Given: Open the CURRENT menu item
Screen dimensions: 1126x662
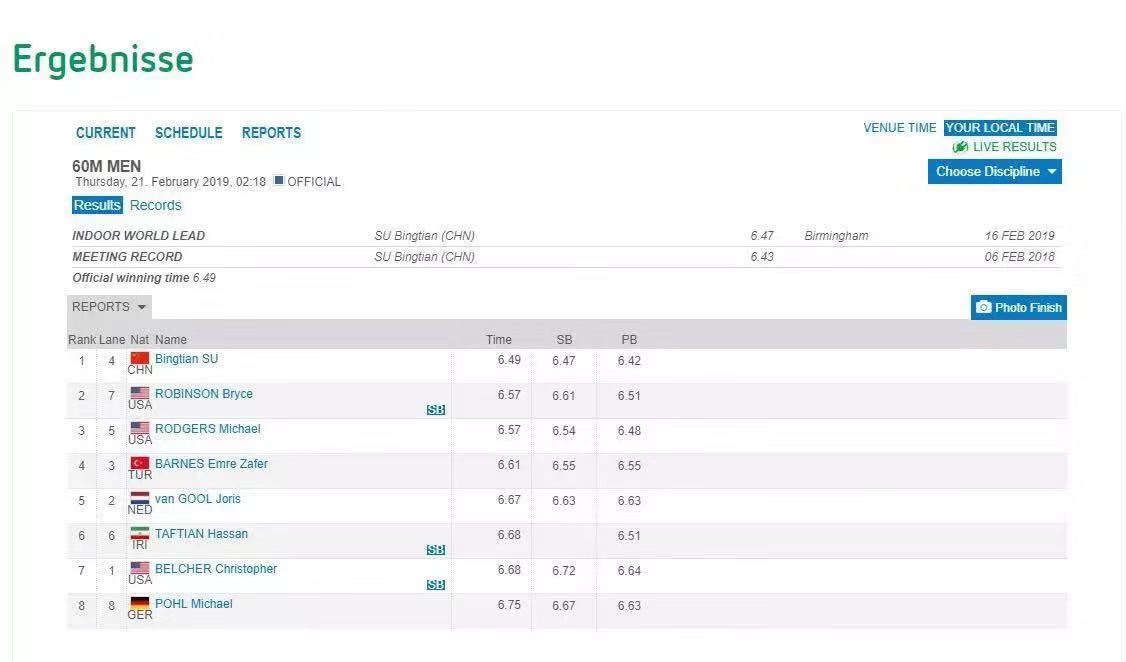Looking at the screenshot, I should point(106,133).
